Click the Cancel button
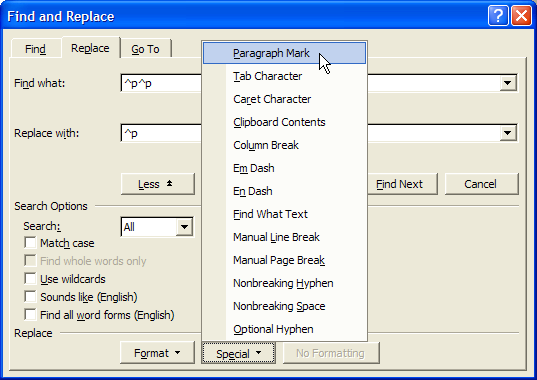Image resolution: width=537 pixels, height=380 pixels. pos(482,184)
